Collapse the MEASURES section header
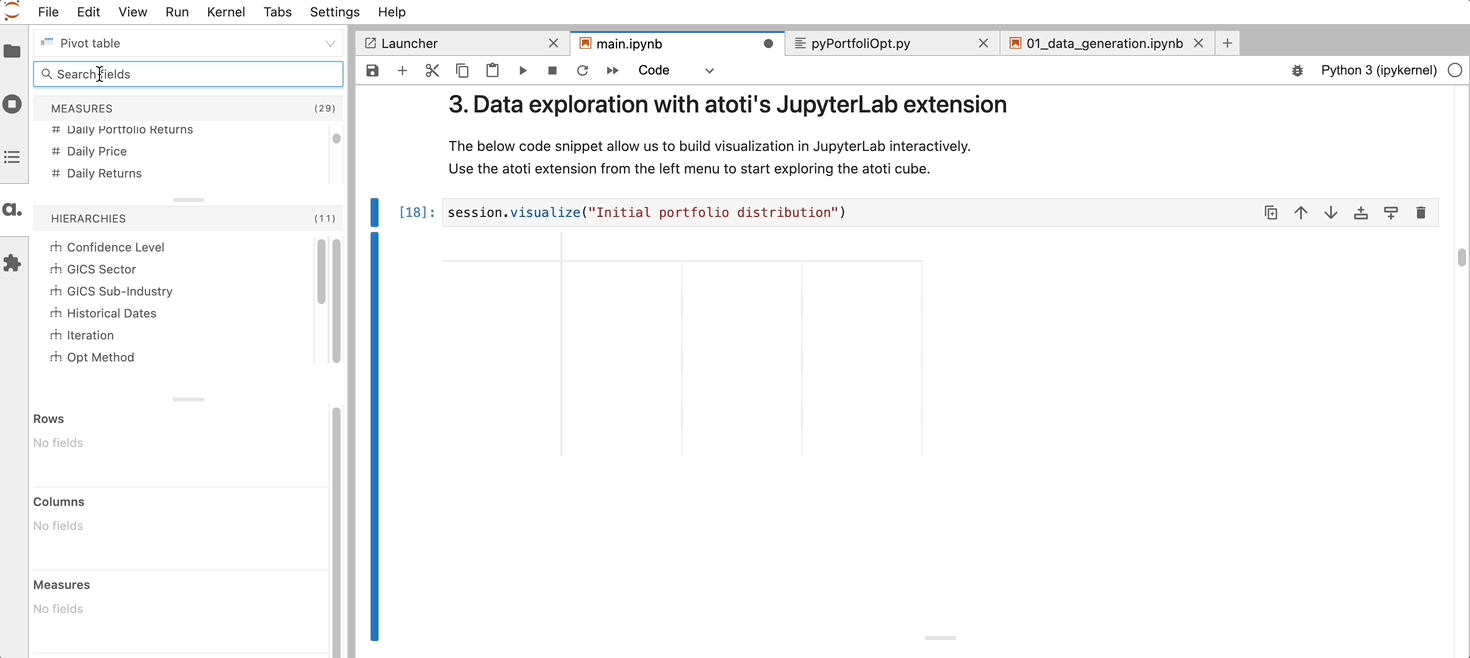1470x658 pixels. pos(188,108)
